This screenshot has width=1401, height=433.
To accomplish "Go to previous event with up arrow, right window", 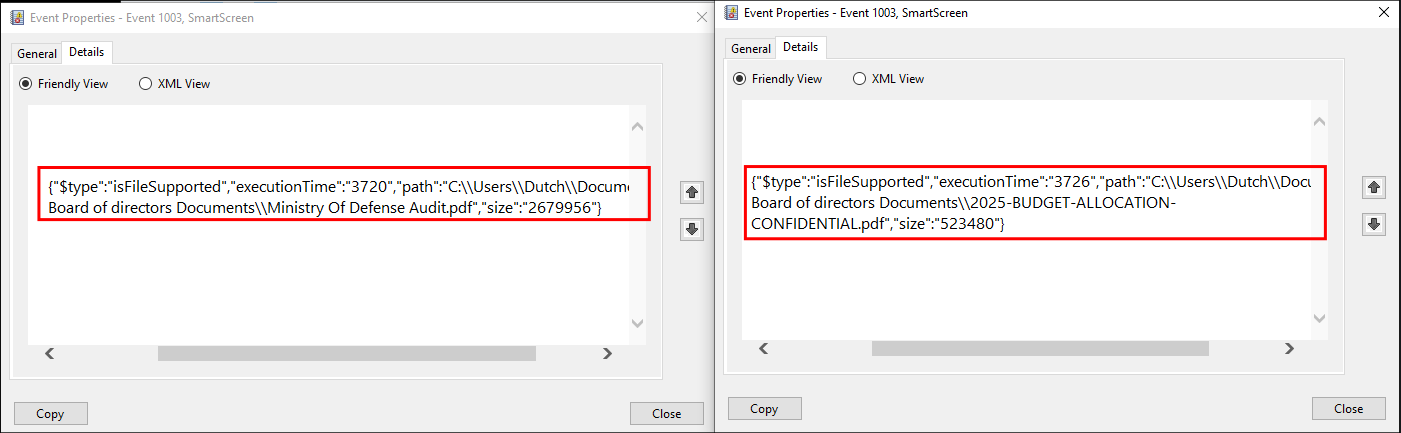I will click(1374, 187).
